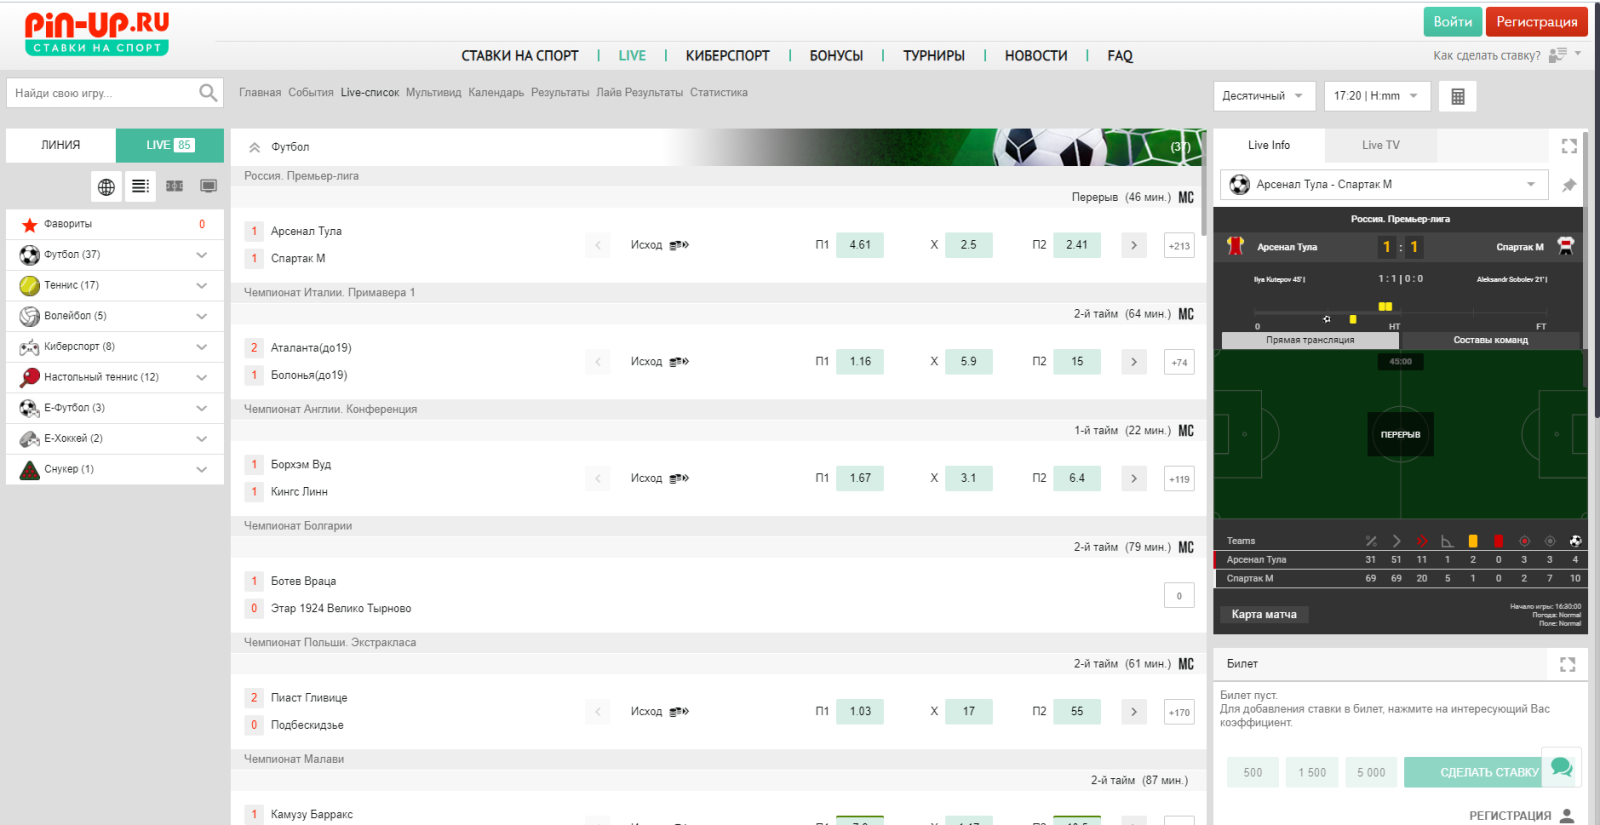Expand the Киберспорт (8) category
Image resolution: width=1600 pixels, height=825 pixels.
(115, 347)
